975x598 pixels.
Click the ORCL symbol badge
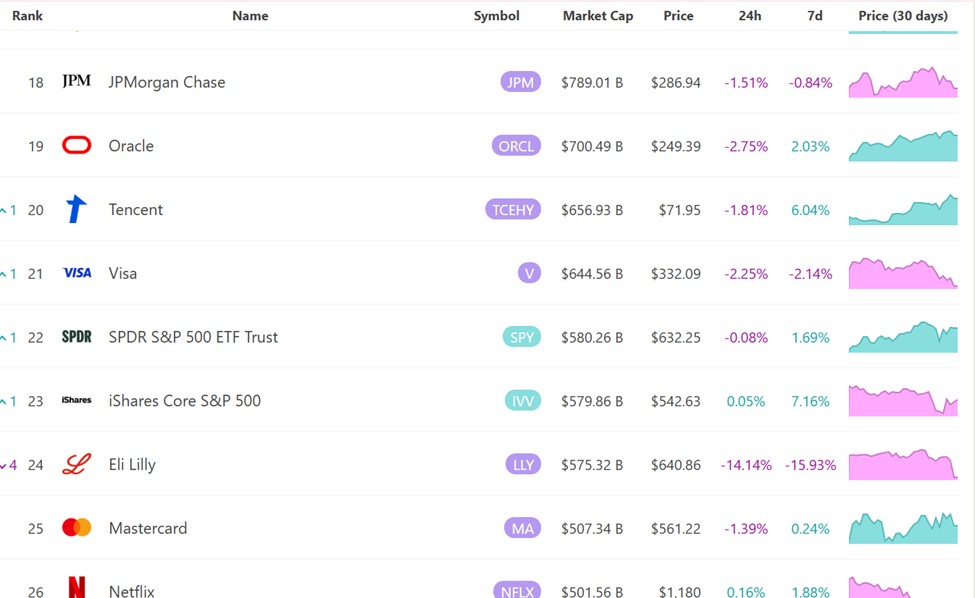(x=516, y=145)
